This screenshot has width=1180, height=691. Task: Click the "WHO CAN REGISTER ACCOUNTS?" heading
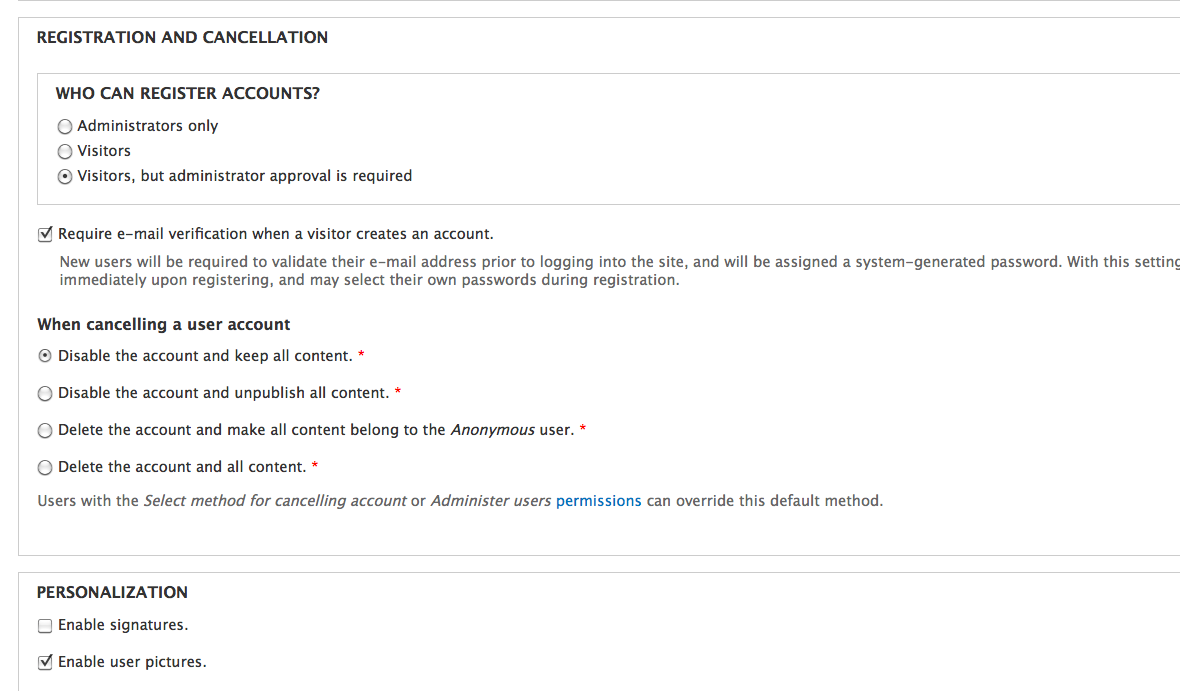point(187,93)
